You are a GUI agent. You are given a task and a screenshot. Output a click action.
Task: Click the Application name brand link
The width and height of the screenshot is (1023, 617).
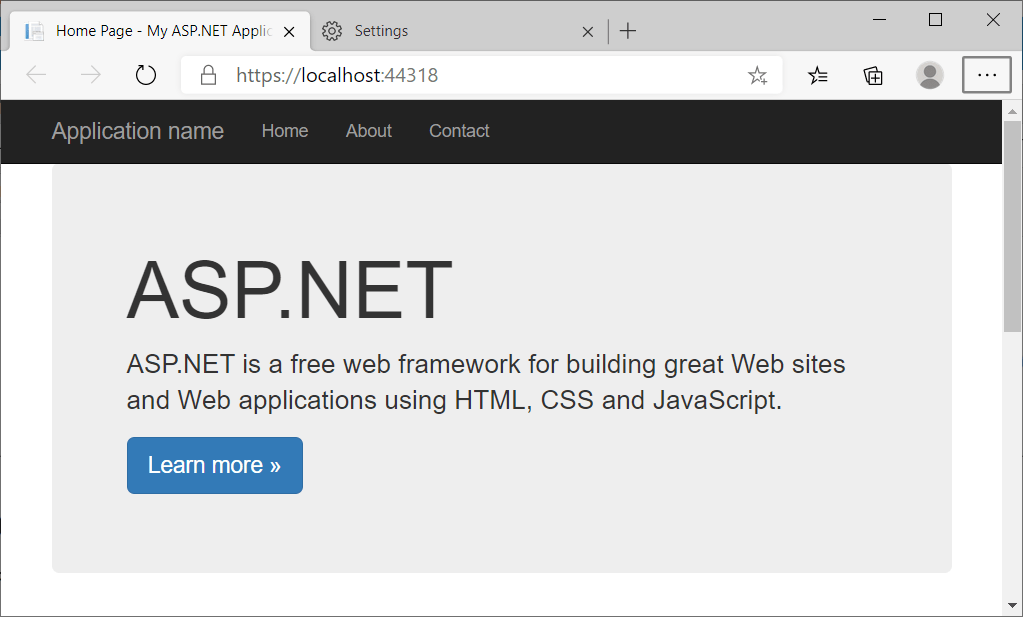(137, 131)
